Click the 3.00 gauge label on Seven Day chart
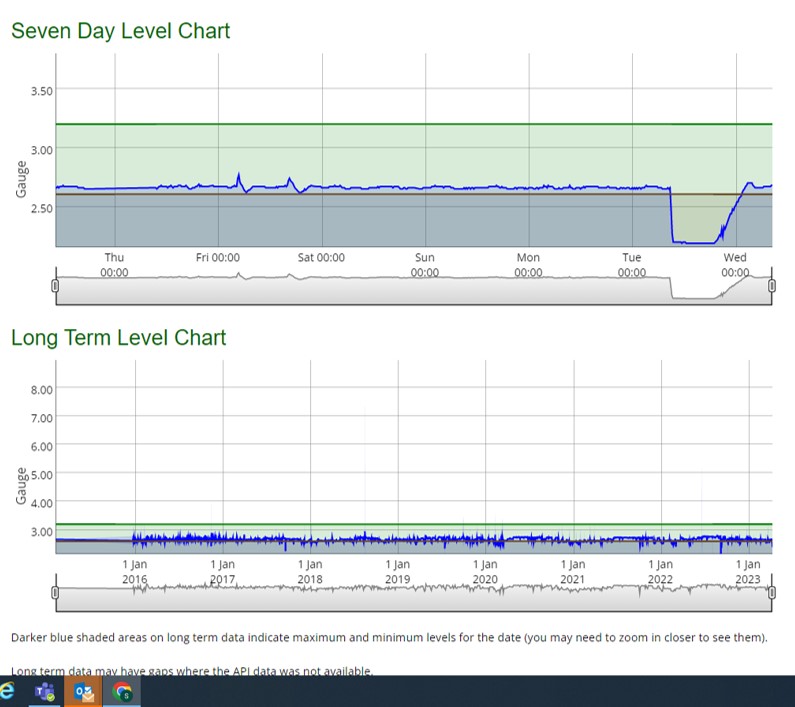This screenshot has width=795, height=707. (42, 150)
